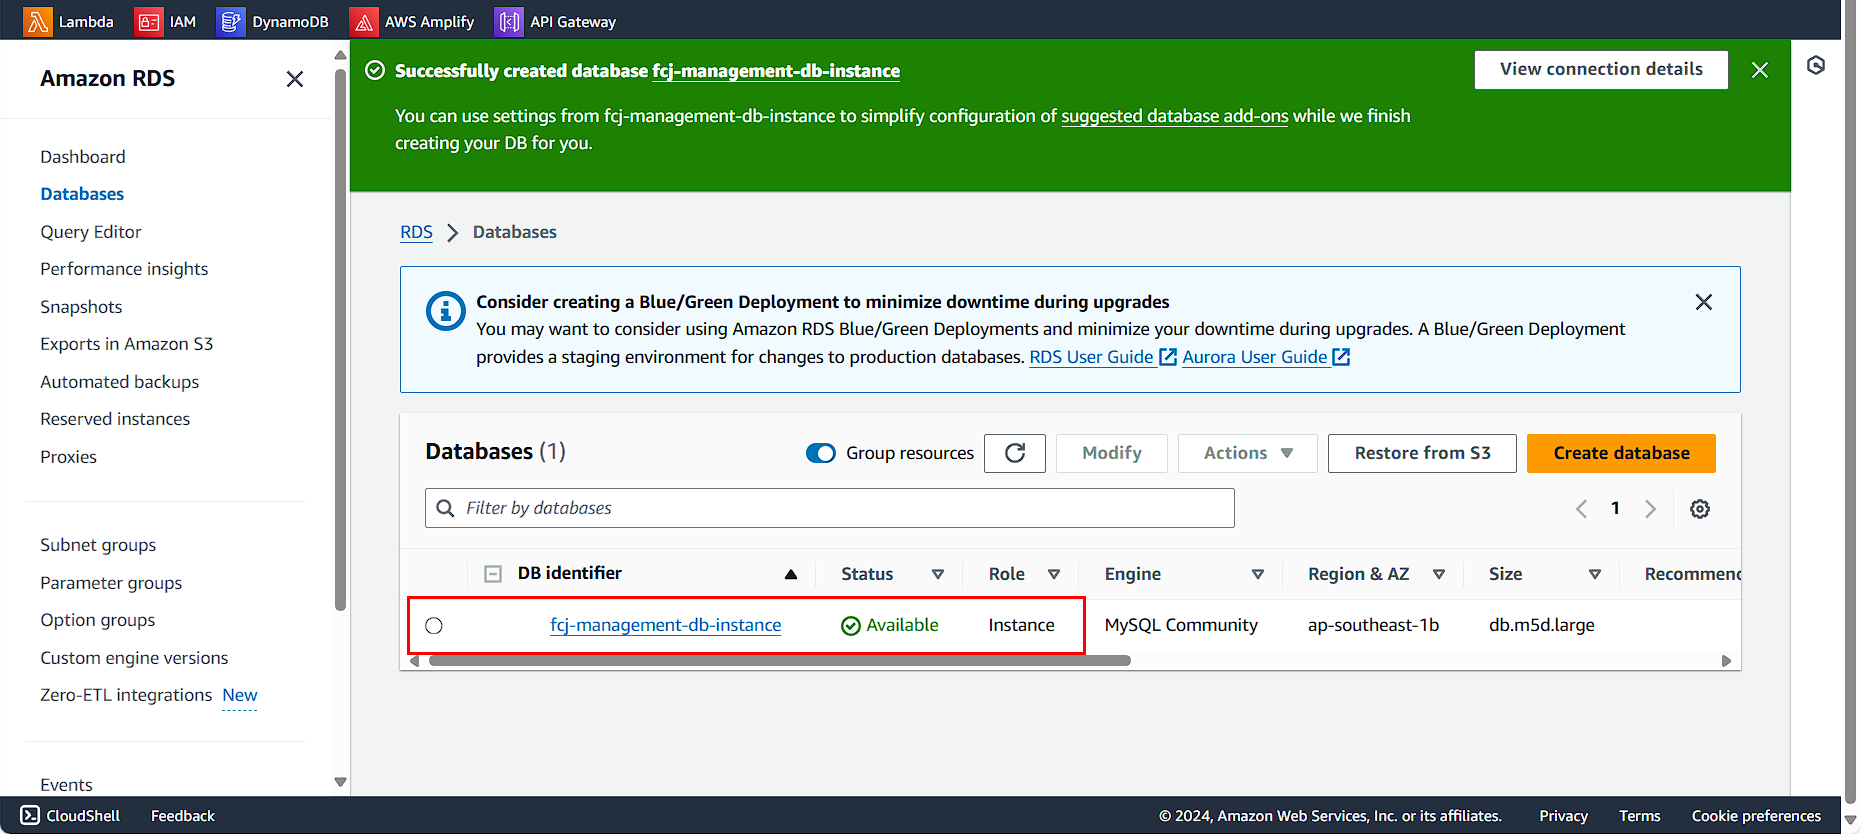Open the IAM service shortcut icon
Screen dimensions: 1860x834
pos(148,21)
